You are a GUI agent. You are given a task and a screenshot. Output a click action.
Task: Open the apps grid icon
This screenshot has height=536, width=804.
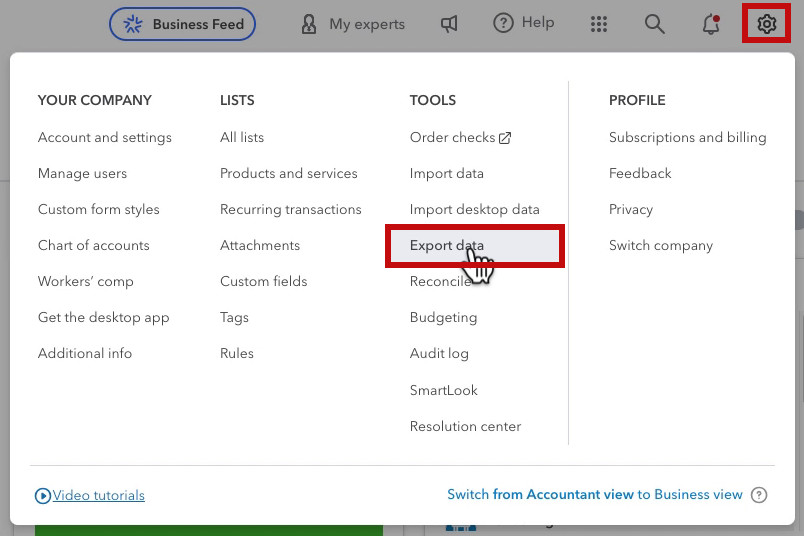point(598,24)
